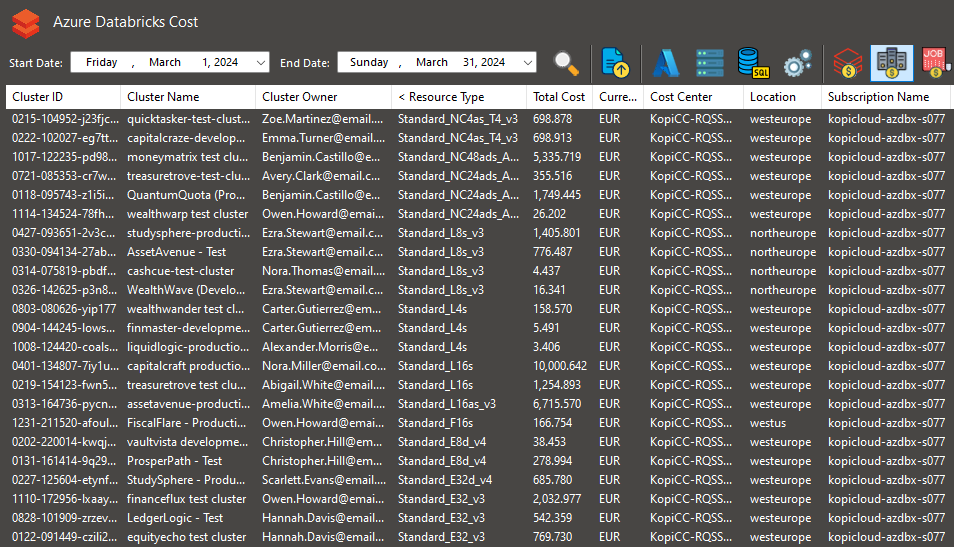The image size is (954, 547).
Task: Click owner Amelia.White@email....
Action: tap(324, 404)
